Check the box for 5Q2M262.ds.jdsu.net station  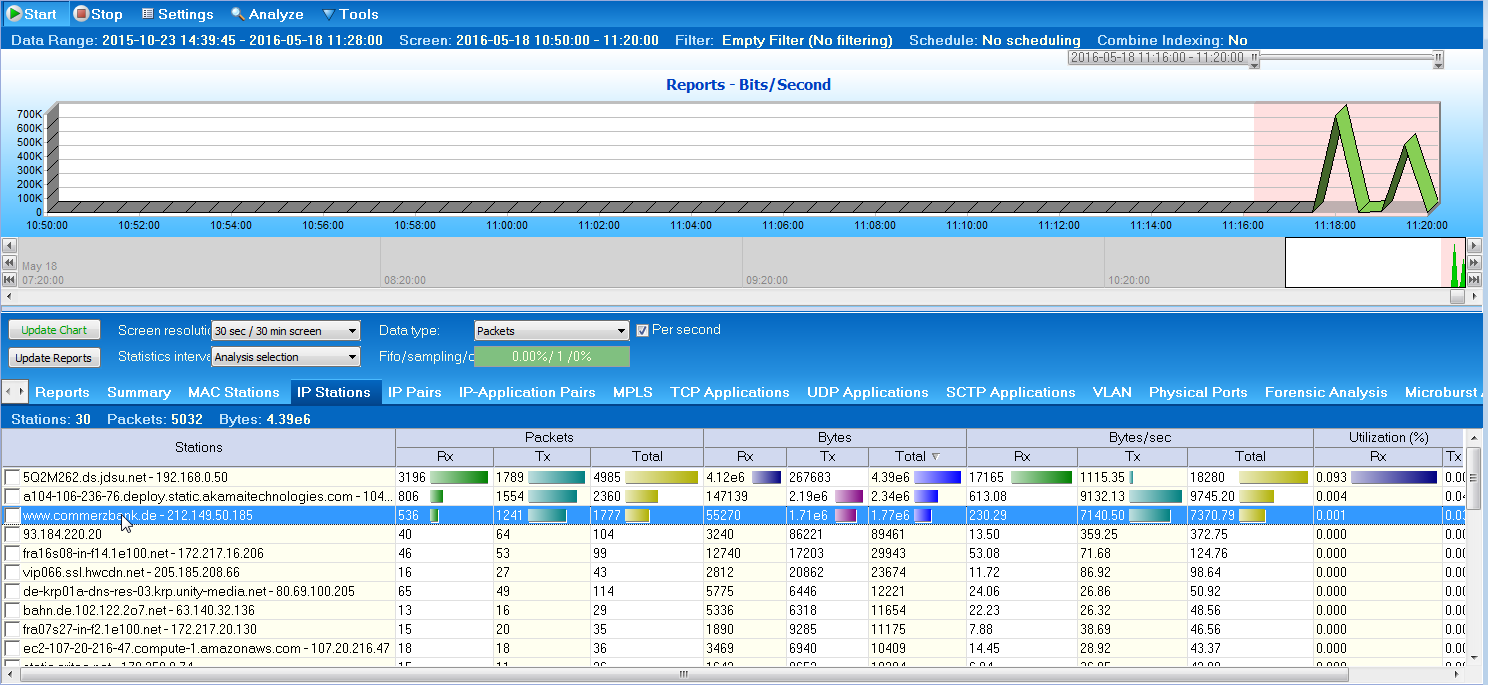click(12, 477)
